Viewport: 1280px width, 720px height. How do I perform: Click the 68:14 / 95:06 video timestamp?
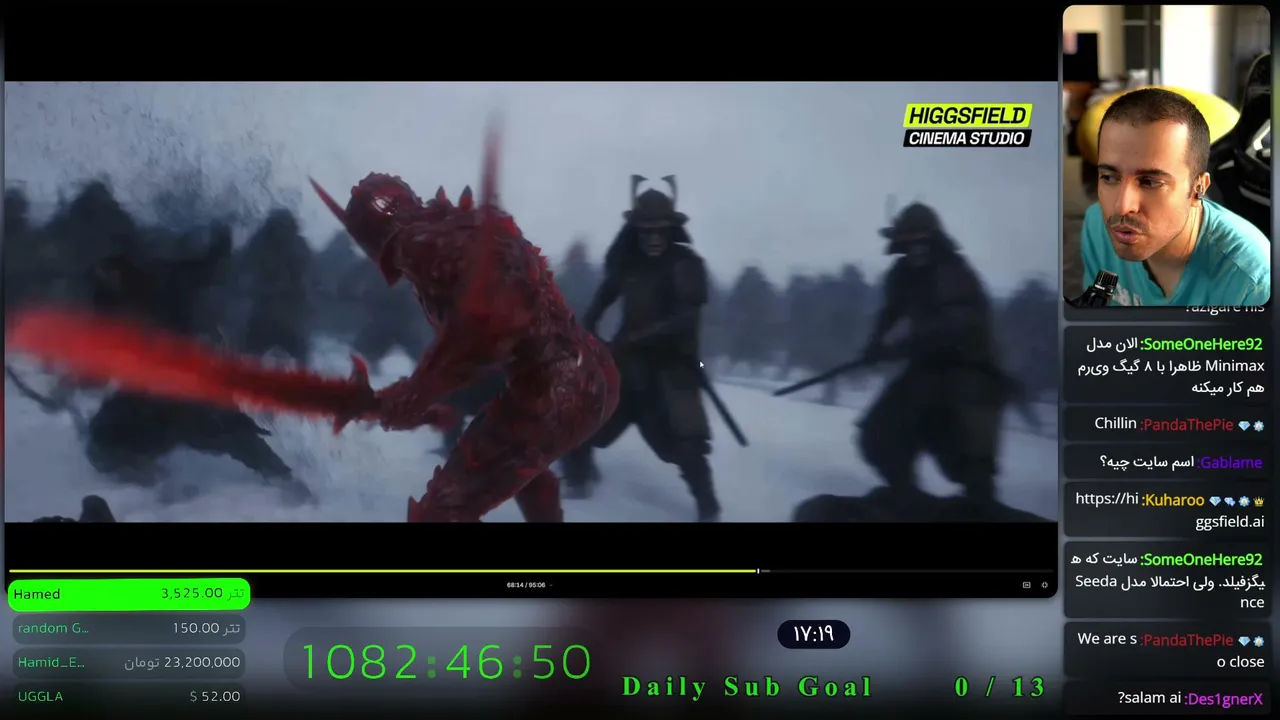point(527,585)
